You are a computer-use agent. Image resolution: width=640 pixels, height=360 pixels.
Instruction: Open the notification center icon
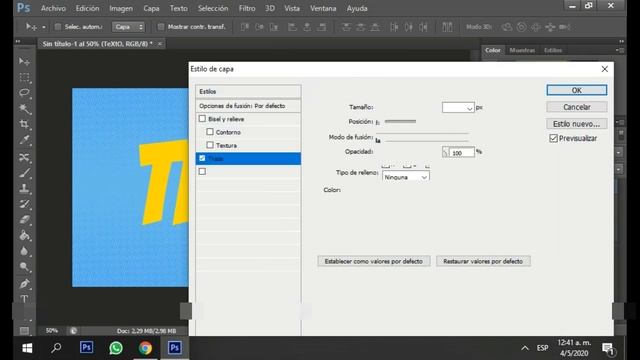click(x=608, y=348)
